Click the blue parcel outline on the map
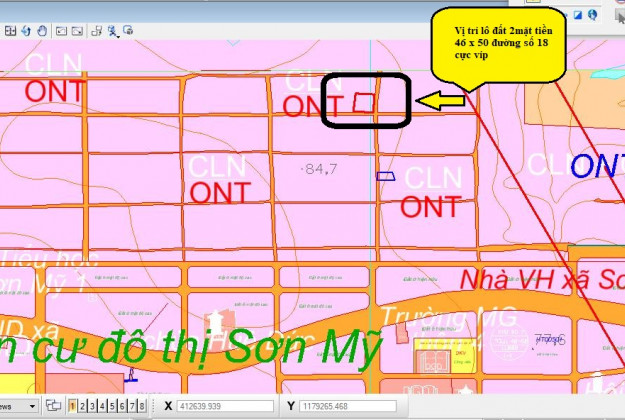This screenshot has height=420, width=625. point(386,176)
